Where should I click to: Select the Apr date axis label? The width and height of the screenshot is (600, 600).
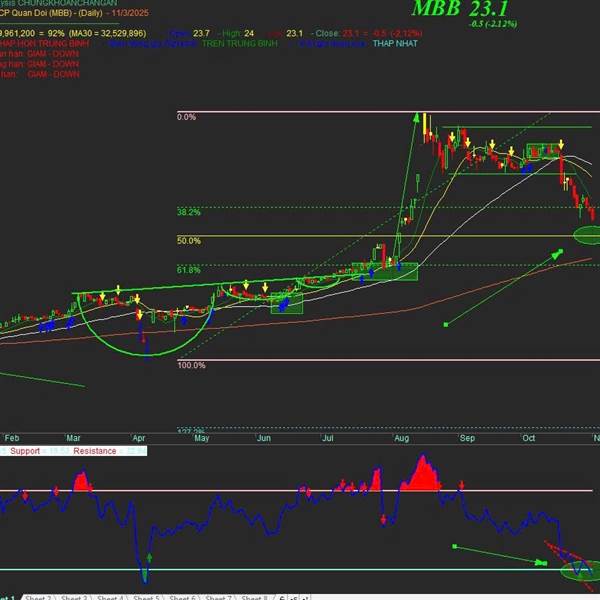coord(139,438)
